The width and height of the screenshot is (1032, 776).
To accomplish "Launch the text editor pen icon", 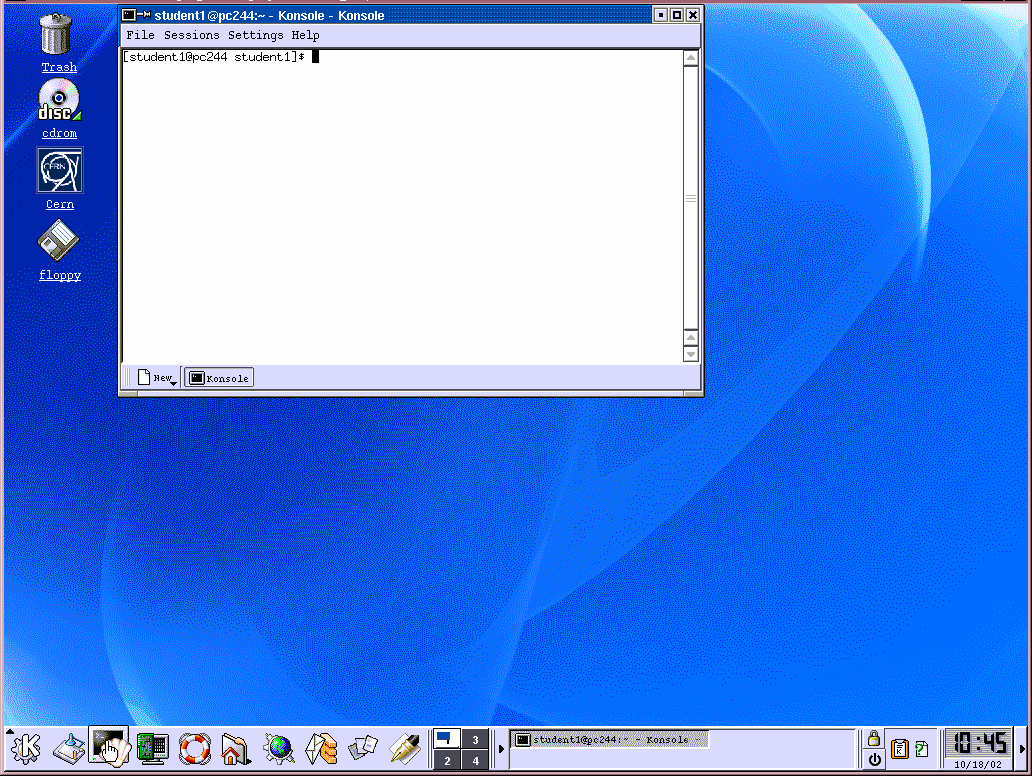I will (405, 748).
